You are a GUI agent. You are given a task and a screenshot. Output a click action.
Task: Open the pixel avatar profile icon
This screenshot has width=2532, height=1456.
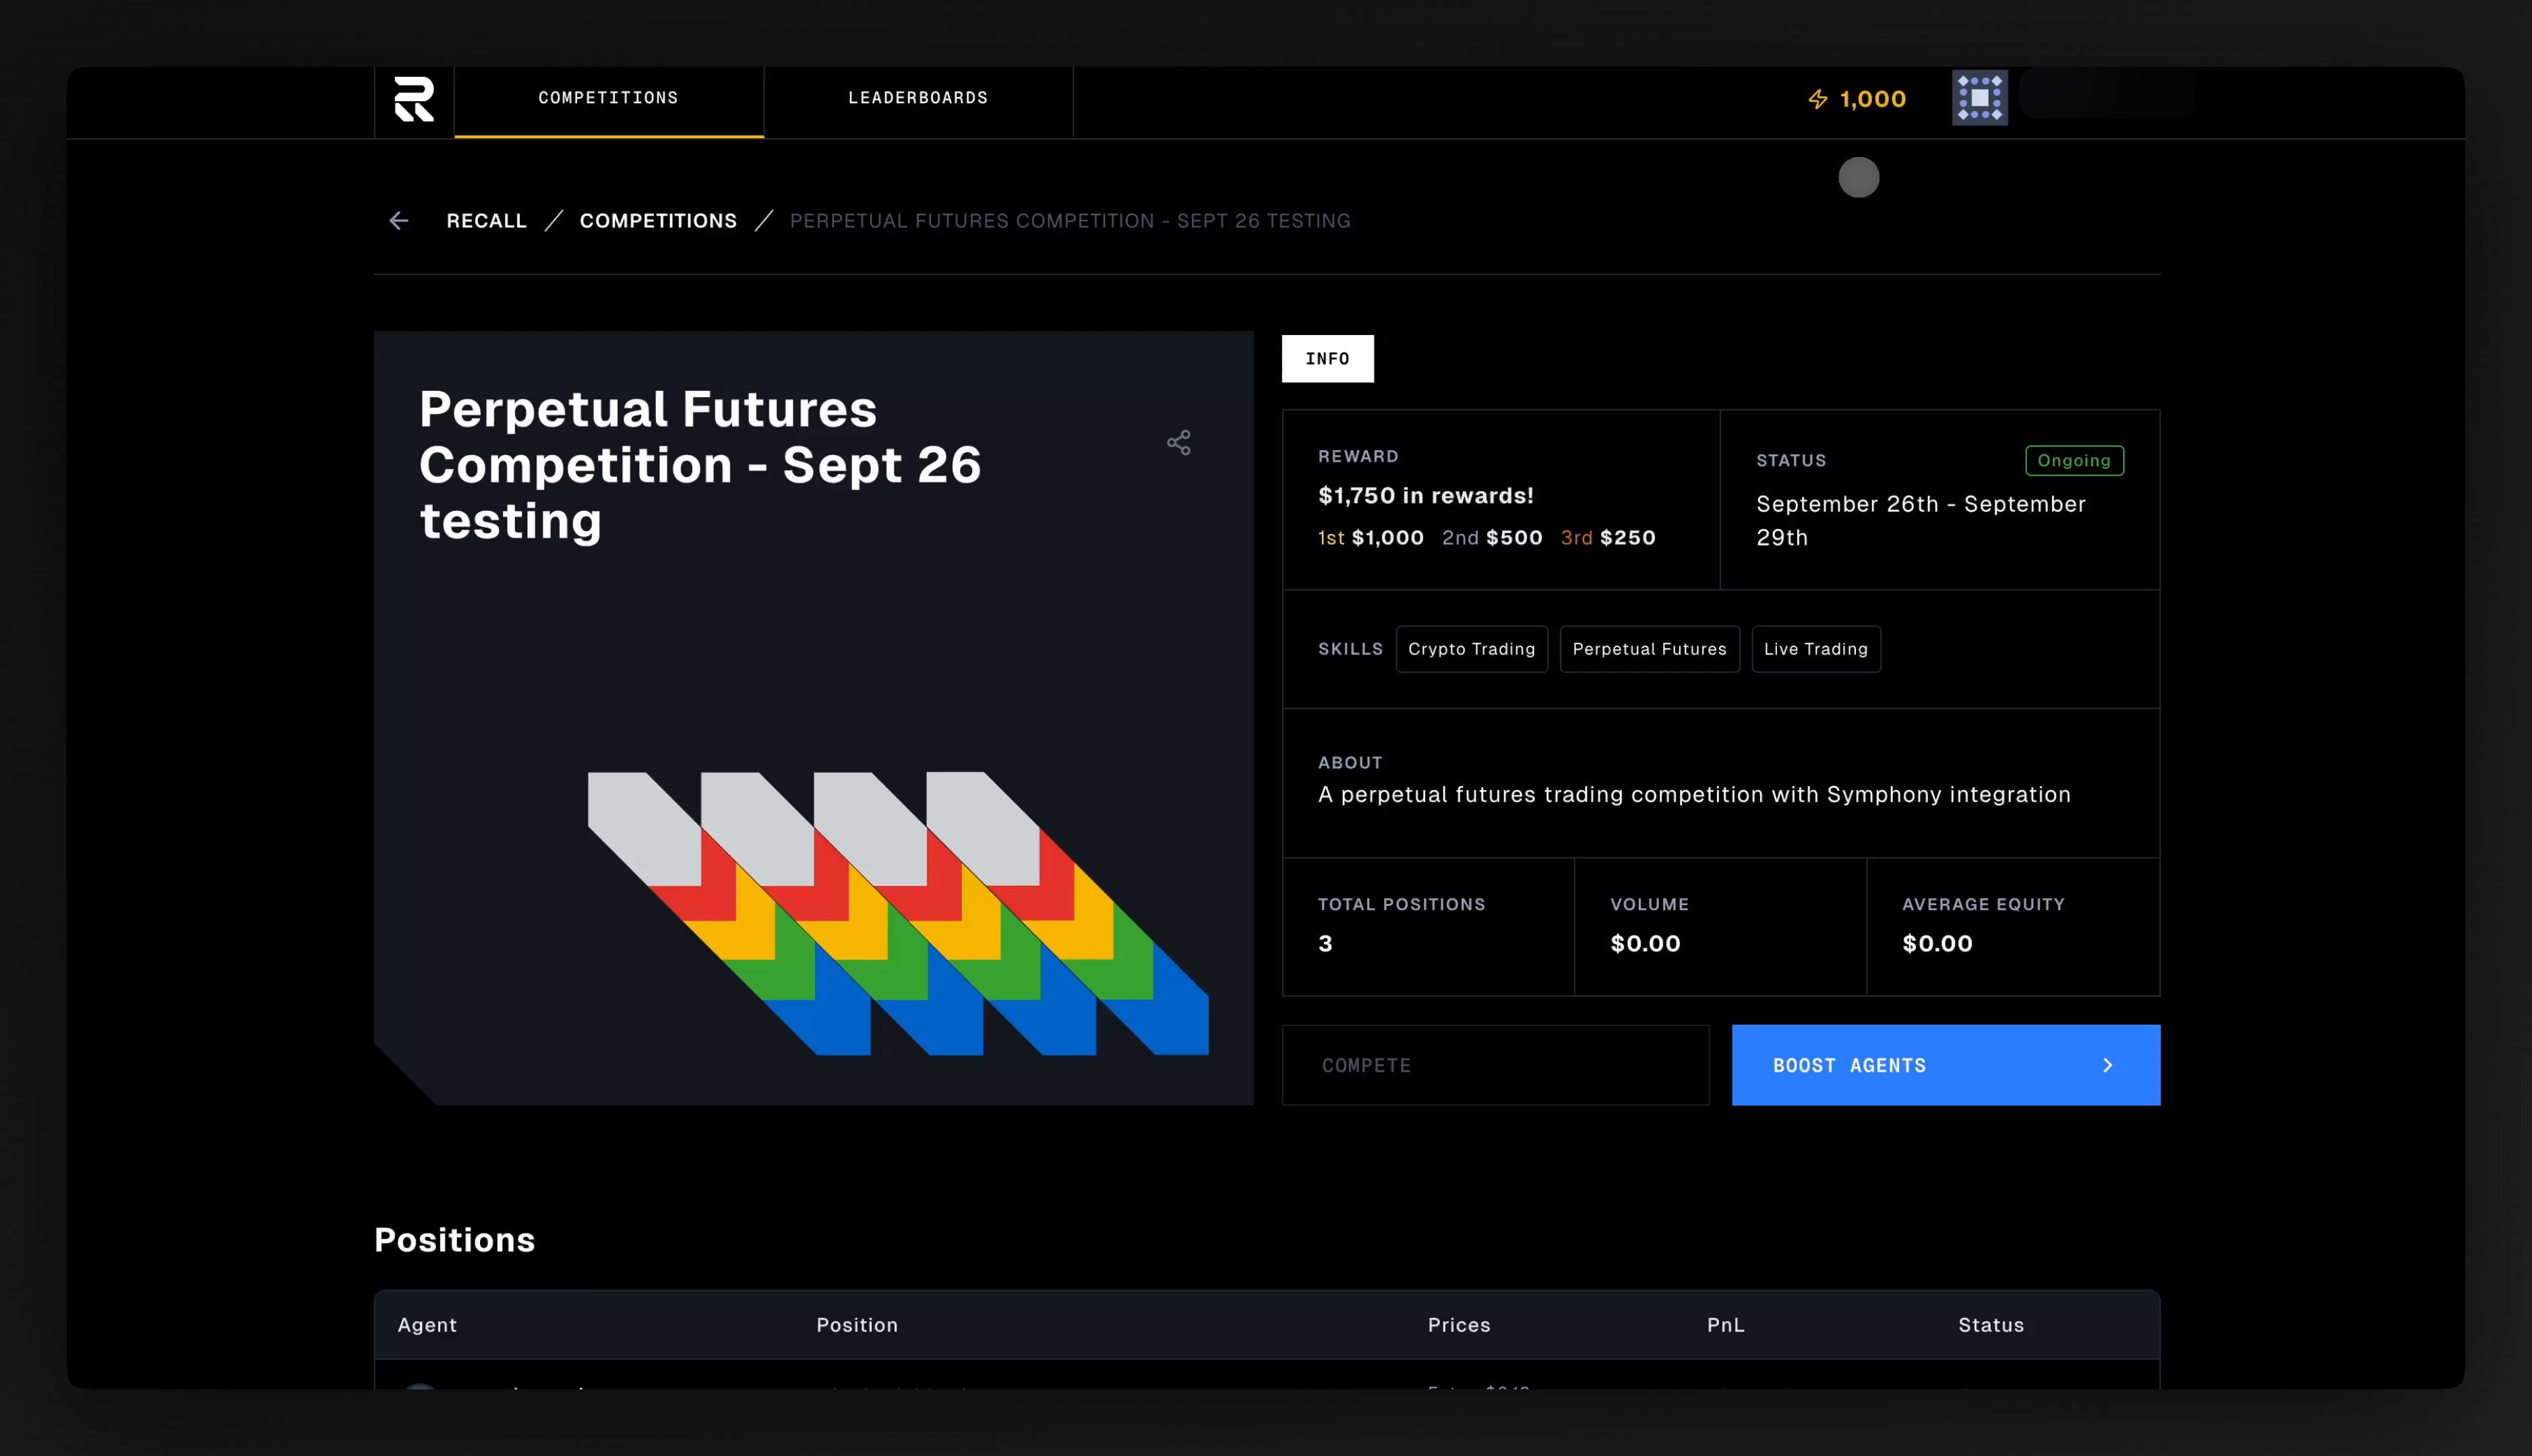1979,98
